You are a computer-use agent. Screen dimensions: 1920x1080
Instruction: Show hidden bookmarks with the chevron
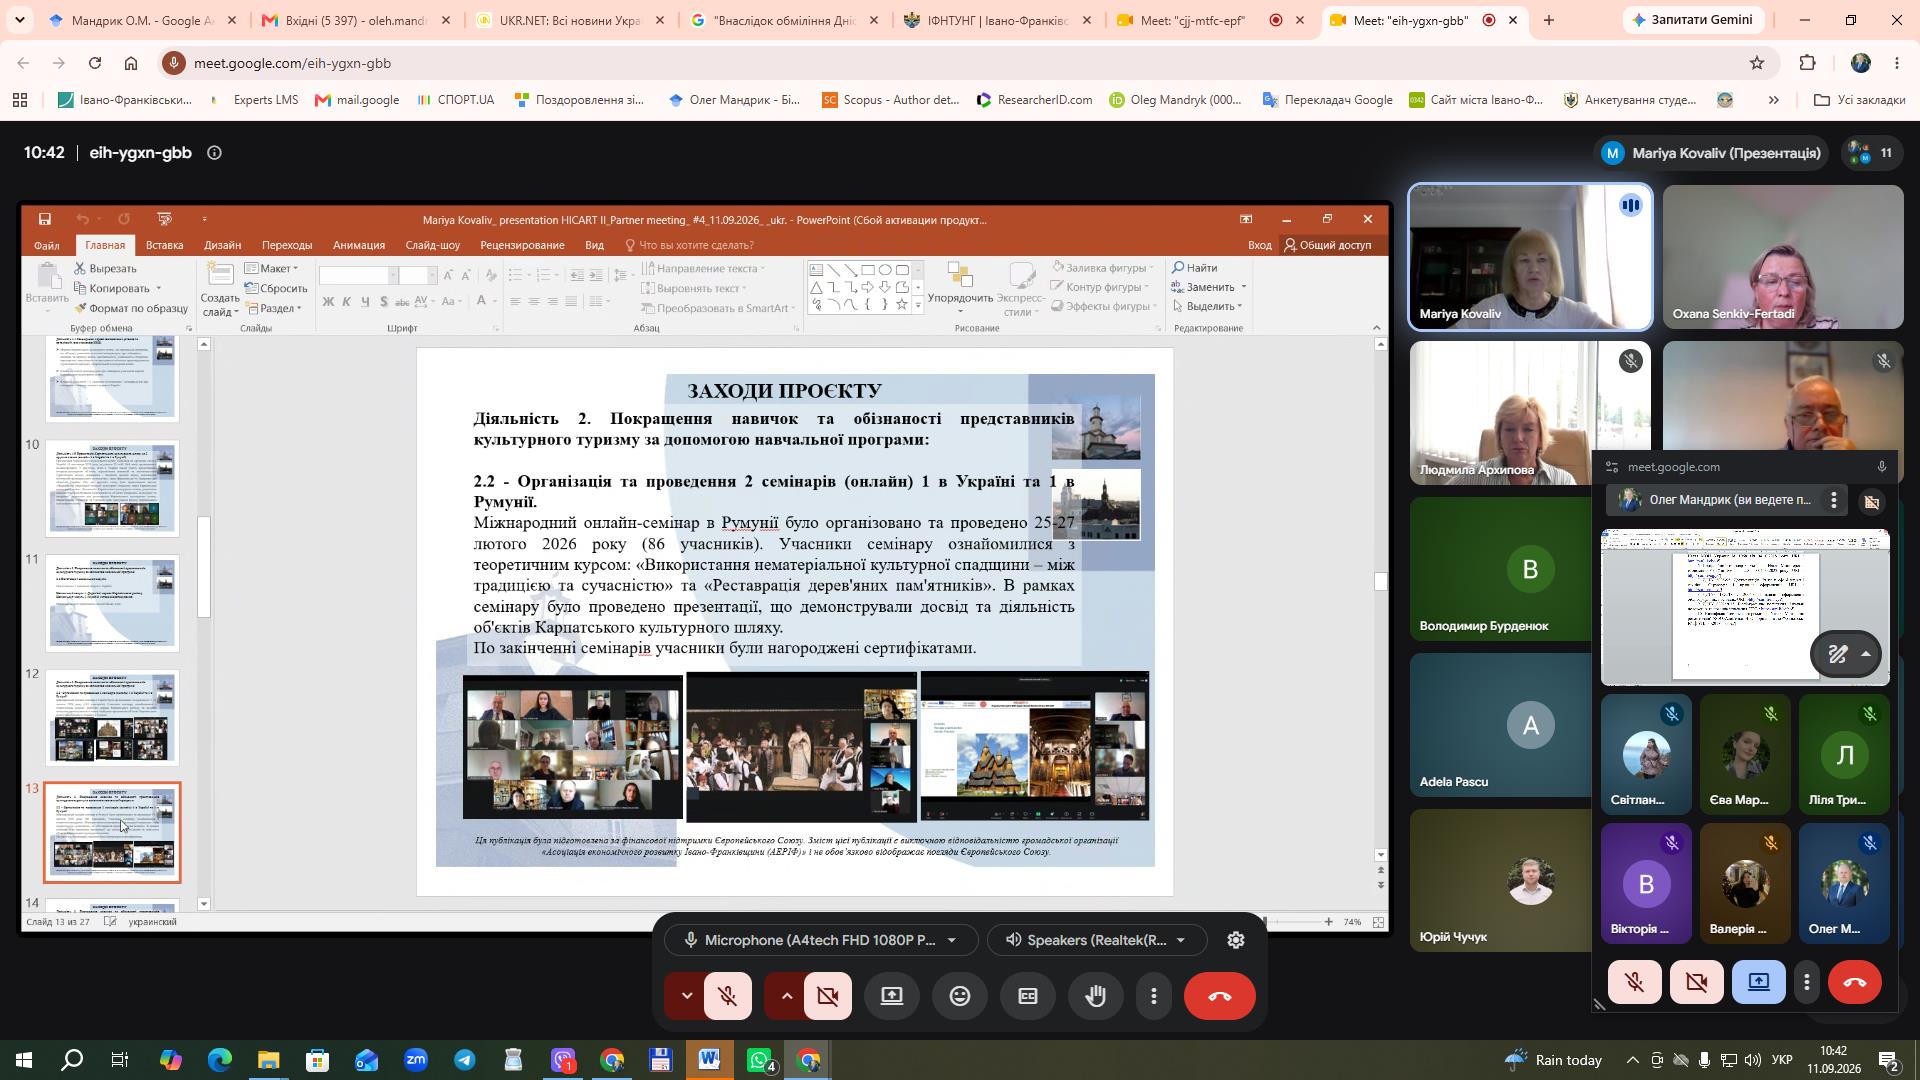(1773, 100)
